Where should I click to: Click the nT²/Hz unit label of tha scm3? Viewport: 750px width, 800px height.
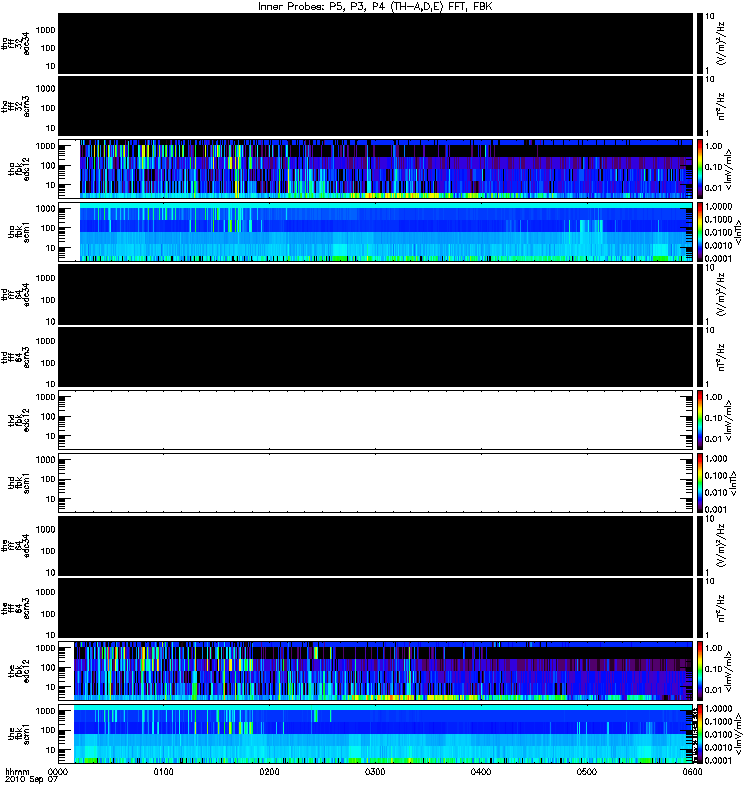(721, 106)
